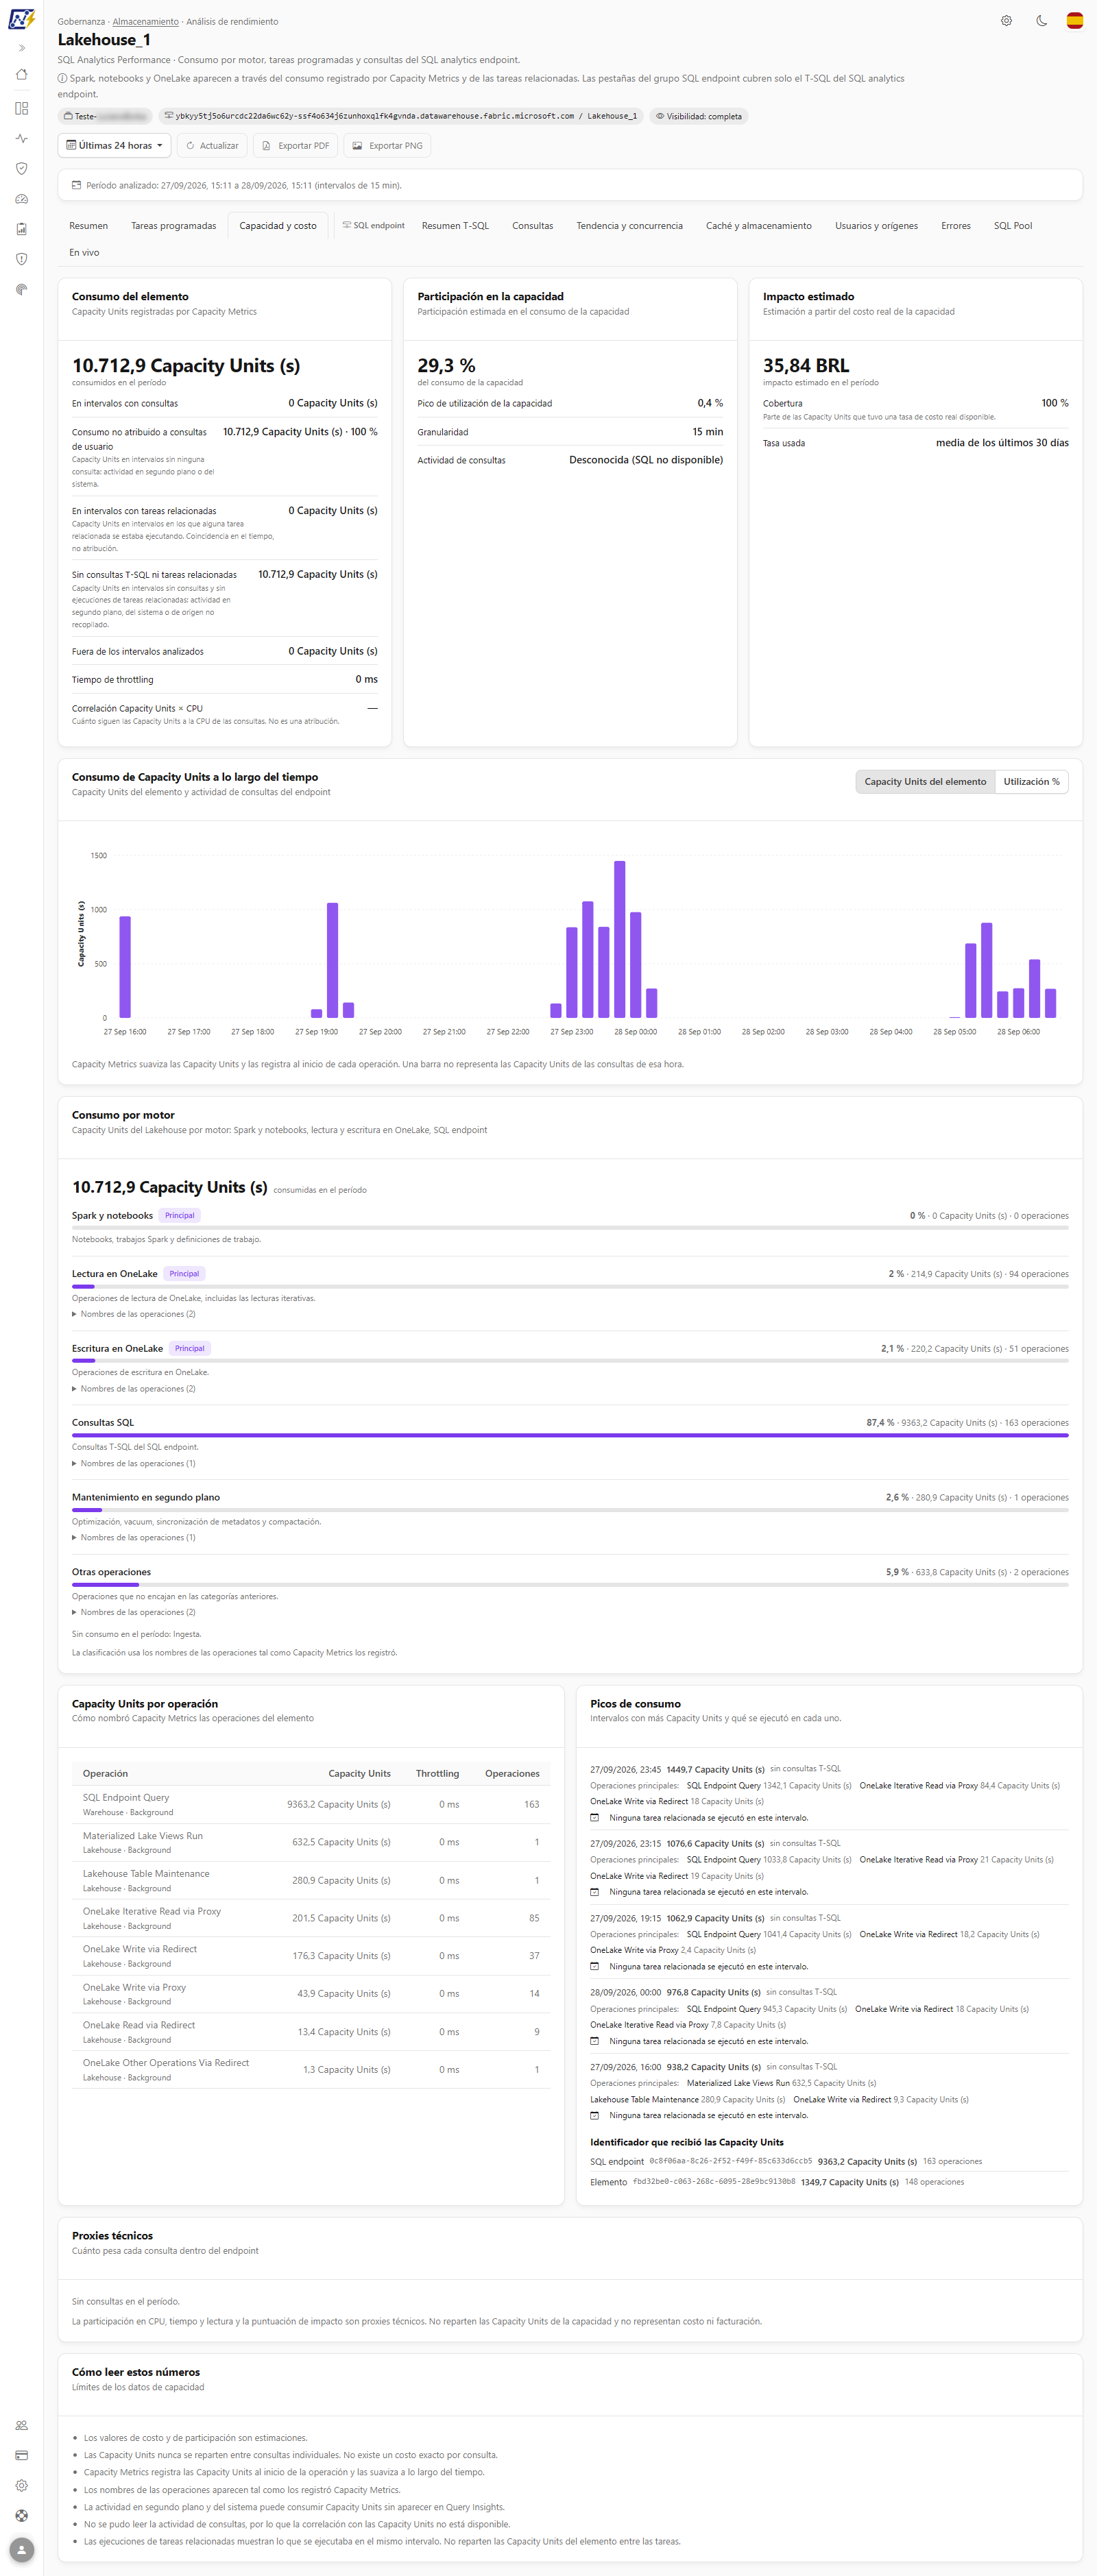Click the Actualizar button
Screen dimensions: 1097x2576
[212, 145]
